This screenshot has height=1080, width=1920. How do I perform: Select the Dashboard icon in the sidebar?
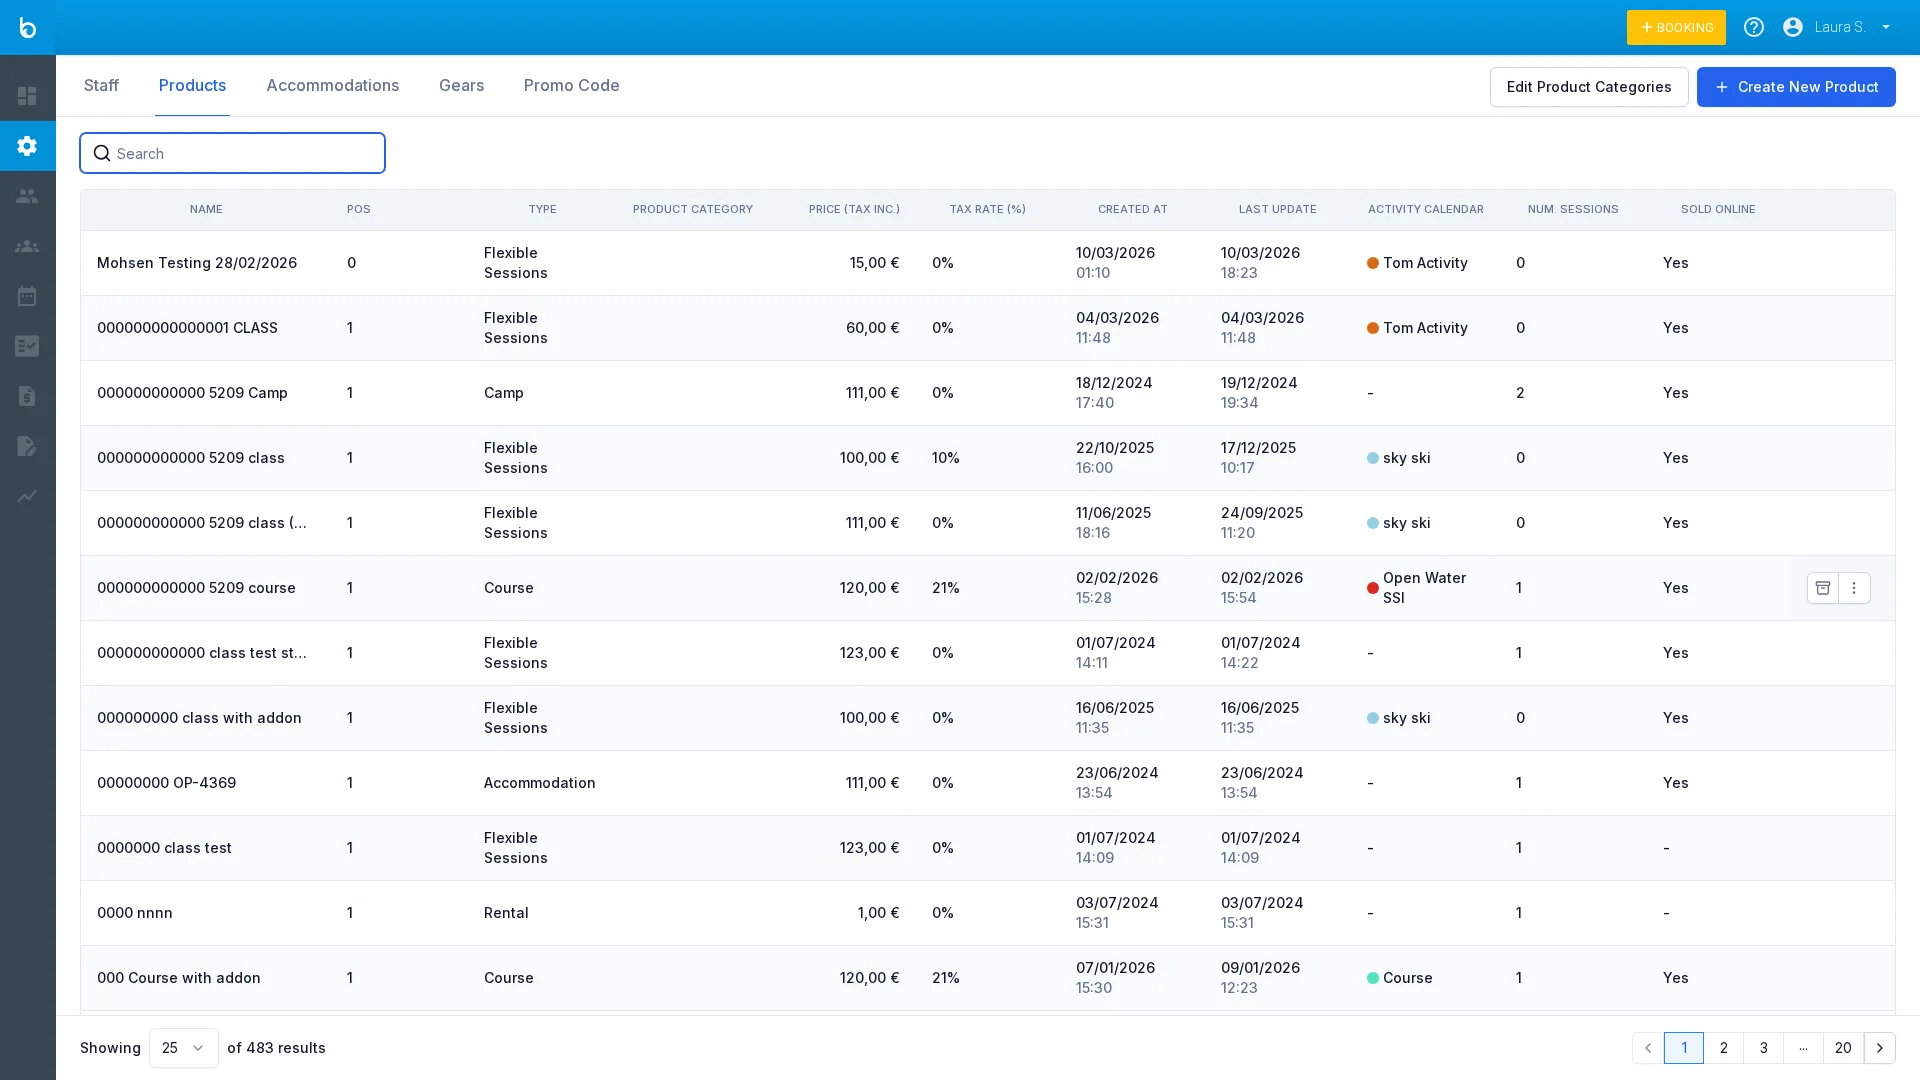[x=27, y=96]
